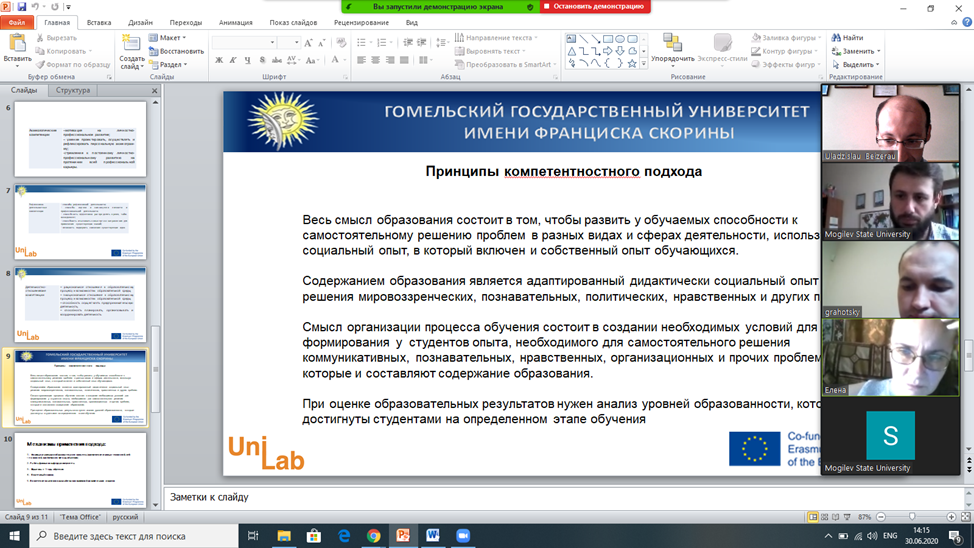Decrease font size with the small A icon
Image resolution: width=974 pixels, height=548 pixels.
322,42
